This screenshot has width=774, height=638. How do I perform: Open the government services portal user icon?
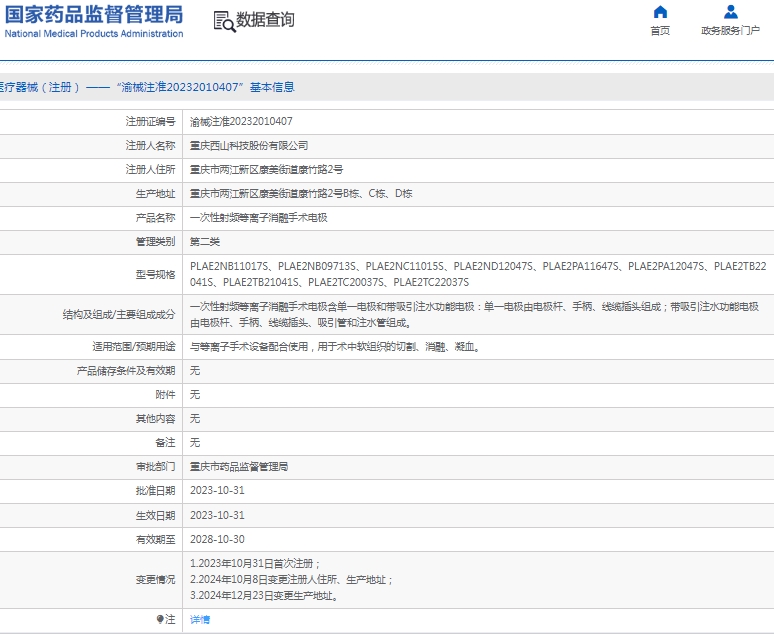pos(731,11)
